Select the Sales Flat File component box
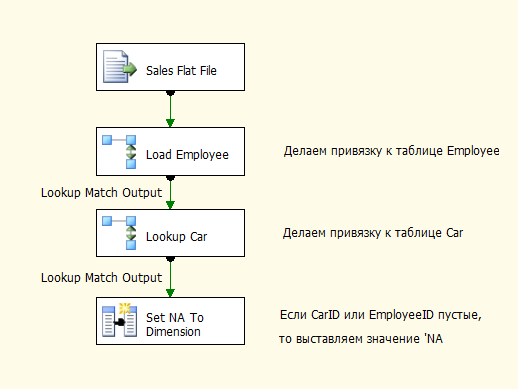The image size is (518, 389). 170,67
